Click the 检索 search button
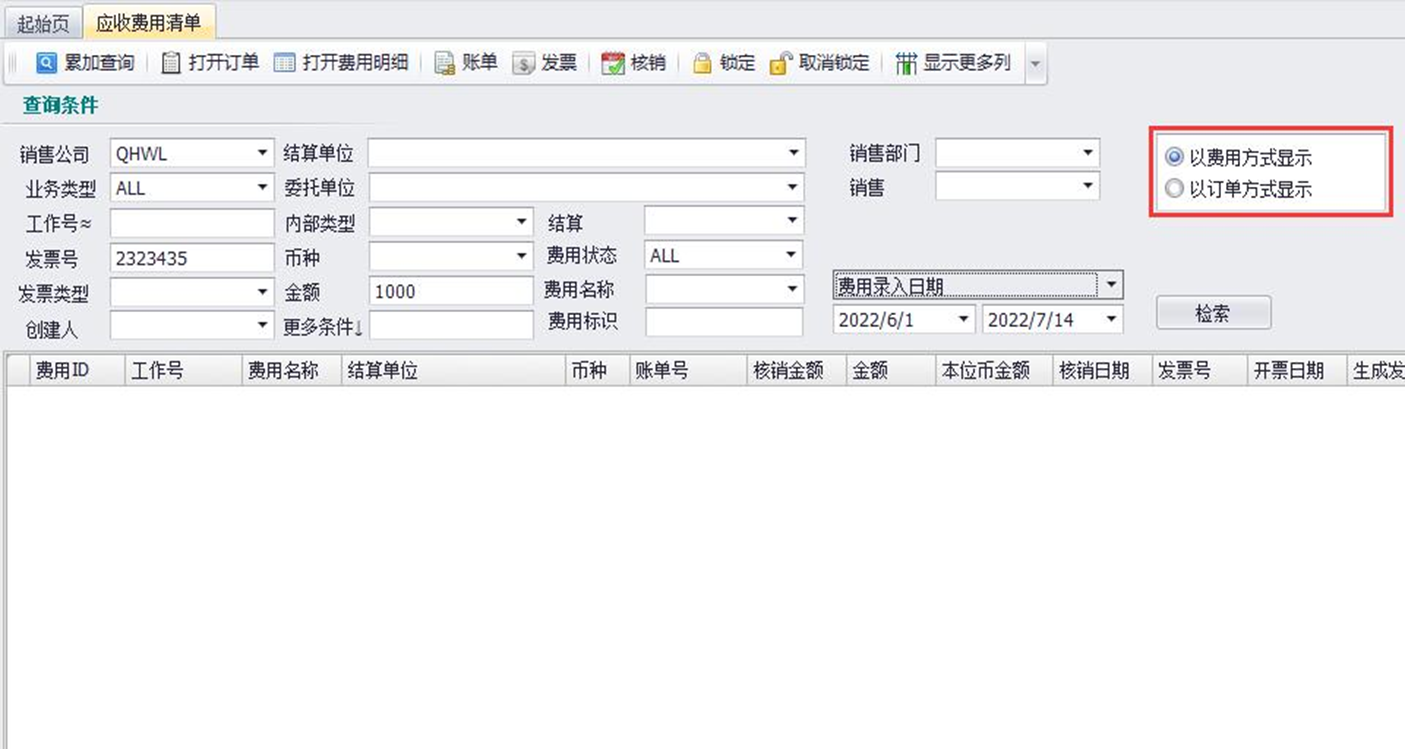 tap(1213, 313)
